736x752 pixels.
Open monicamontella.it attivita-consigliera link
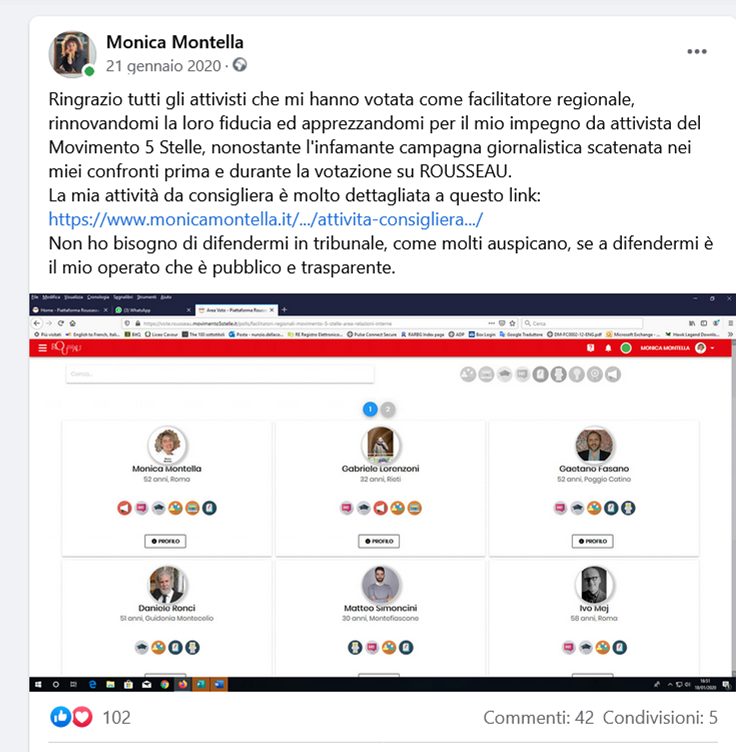pyautogui.click(x=266, y=219)
